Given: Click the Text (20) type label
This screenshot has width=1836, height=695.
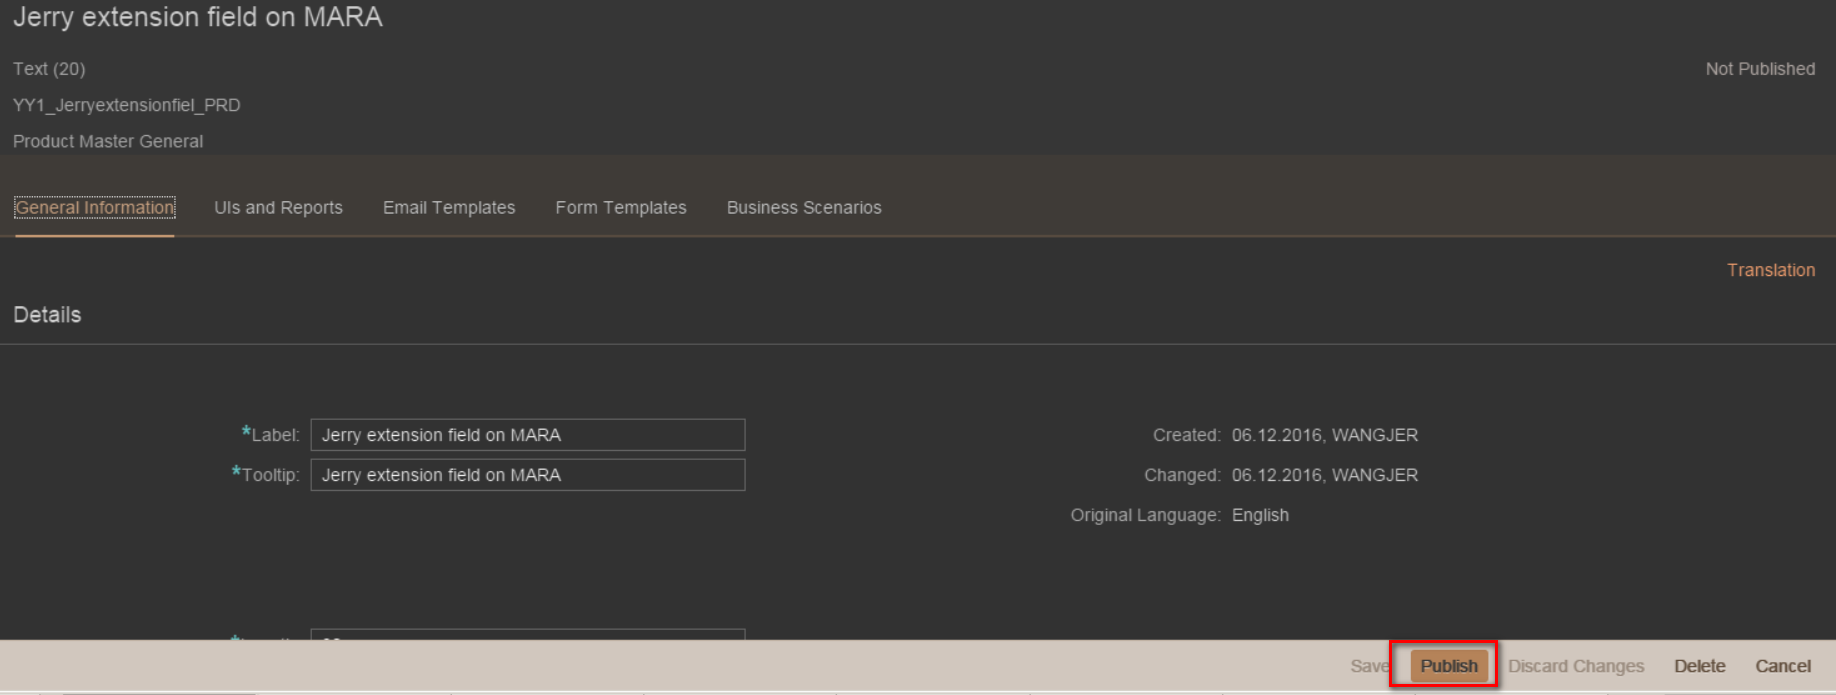Looking at the screenshot, I should 49,69.
